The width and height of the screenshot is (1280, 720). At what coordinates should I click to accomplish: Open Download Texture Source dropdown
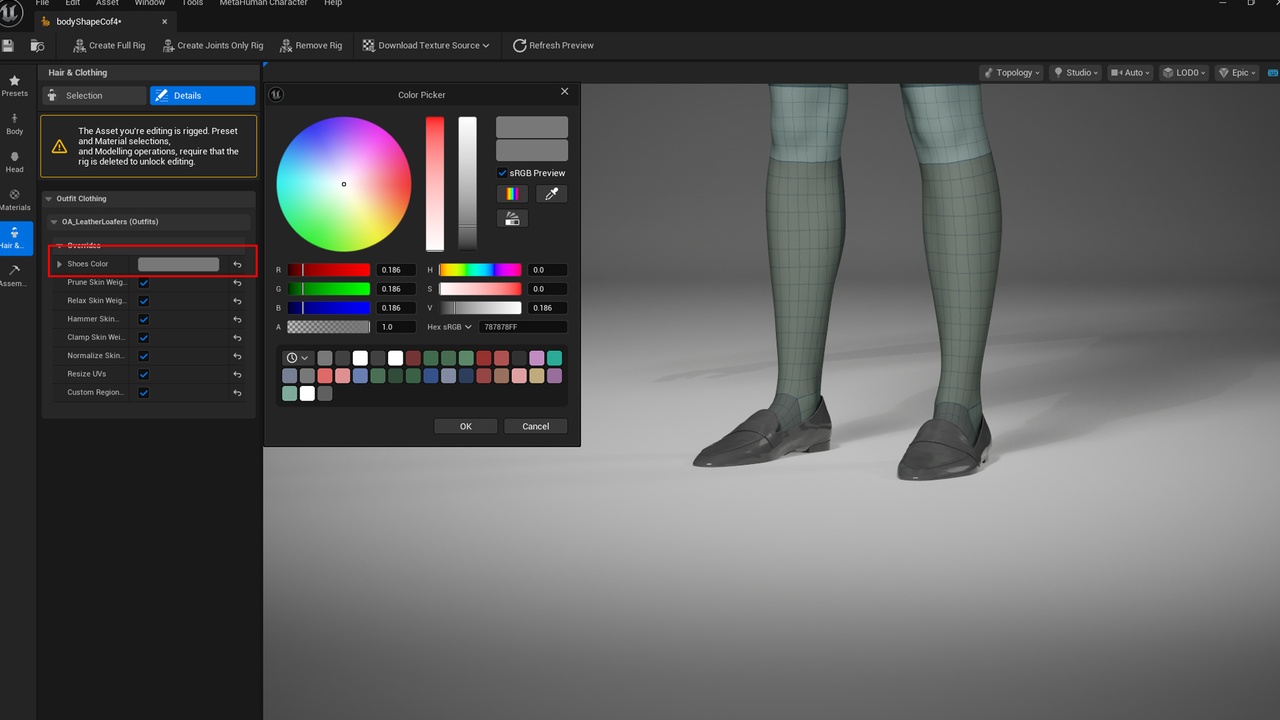[x=426, y=45]
